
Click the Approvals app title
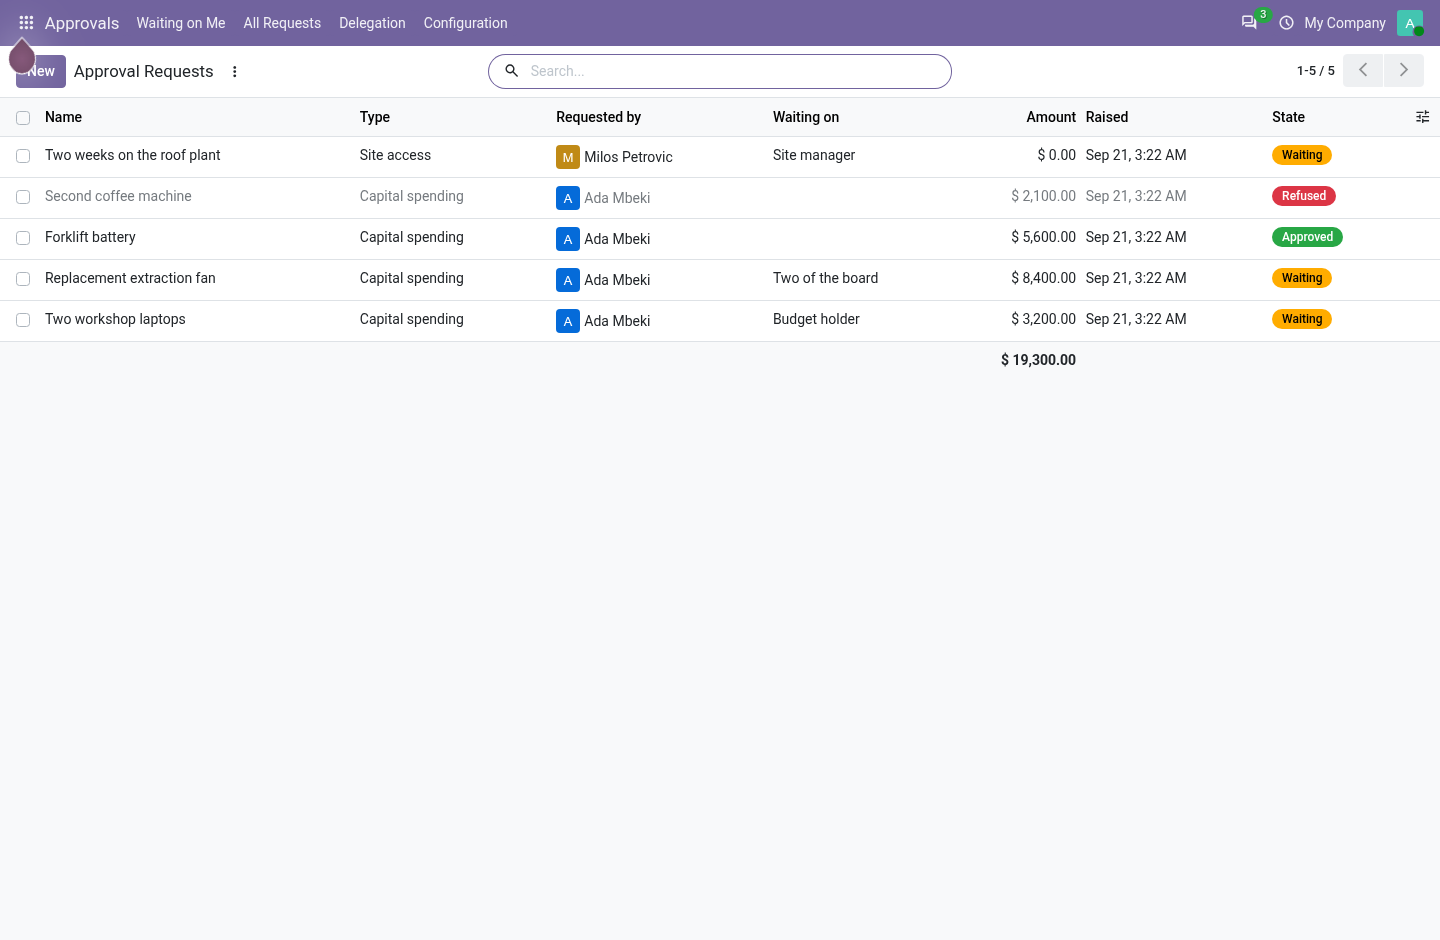(x=82, y=23)
